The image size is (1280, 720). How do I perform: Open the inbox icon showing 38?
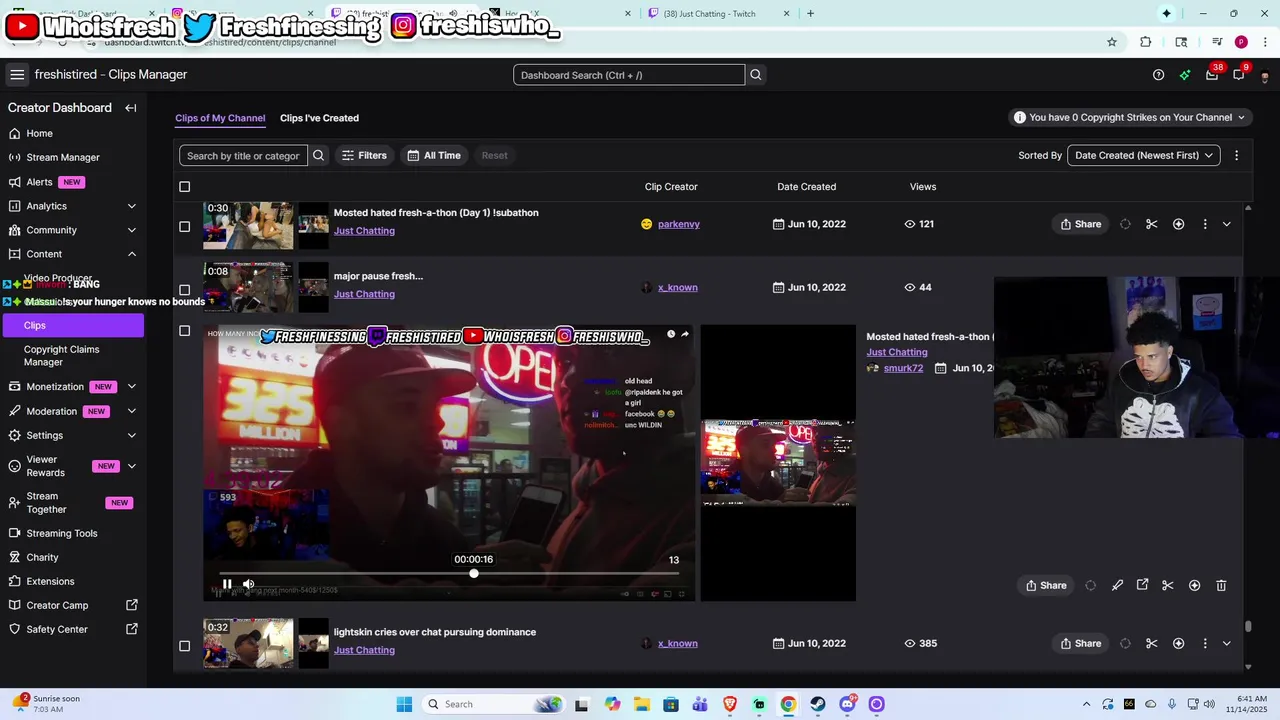coord(1212,75)
